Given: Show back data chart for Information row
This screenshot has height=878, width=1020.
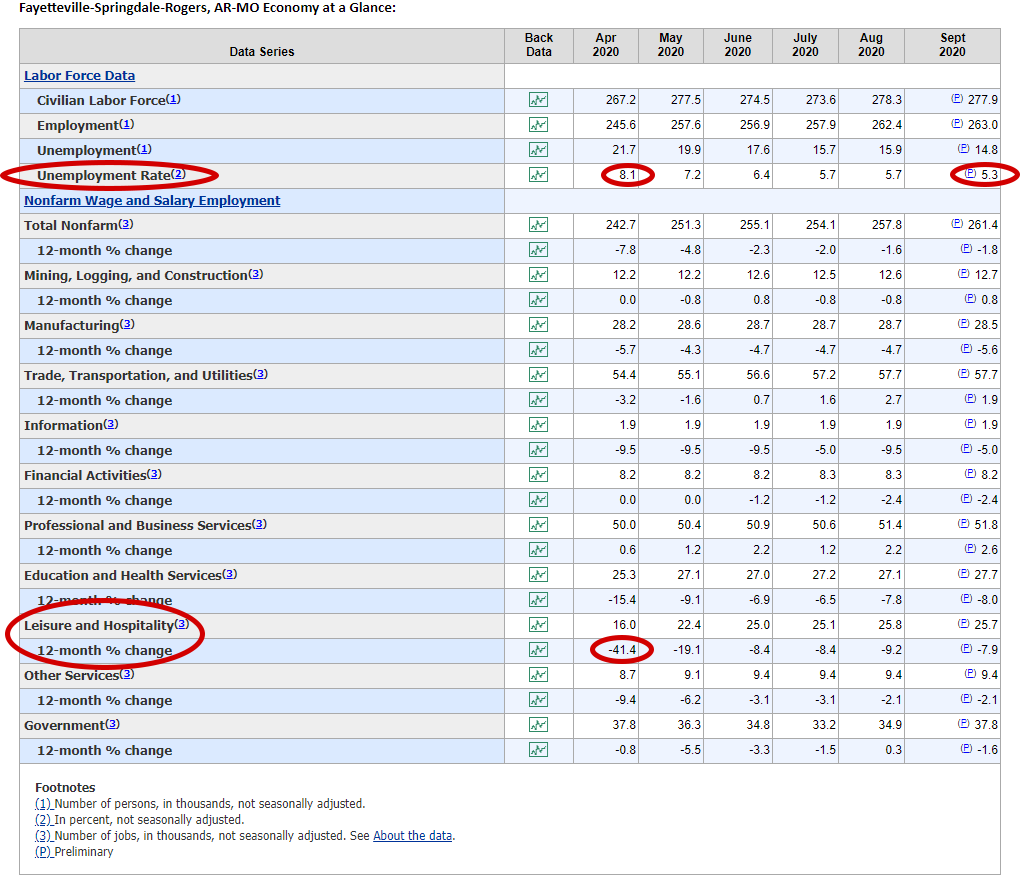Looking at the screenshot, I should click(x=538, y=425).
